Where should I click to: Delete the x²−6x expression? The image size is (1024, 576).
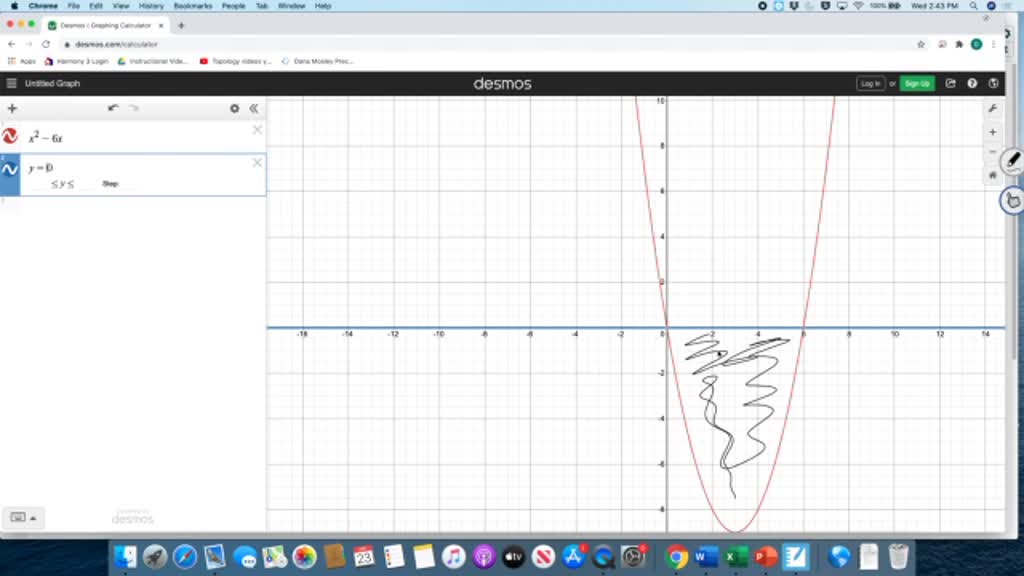click(257, 129)
